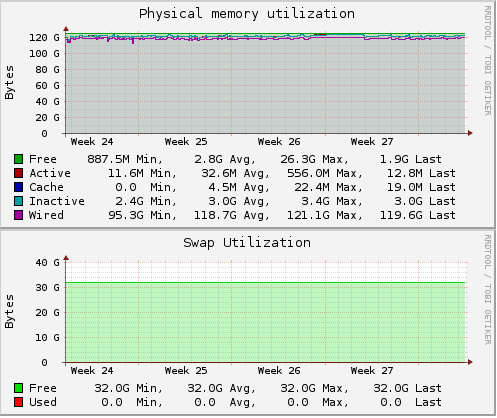Click the '12.8M Last' Active value

pyautogui.click(x=421, y=173)
